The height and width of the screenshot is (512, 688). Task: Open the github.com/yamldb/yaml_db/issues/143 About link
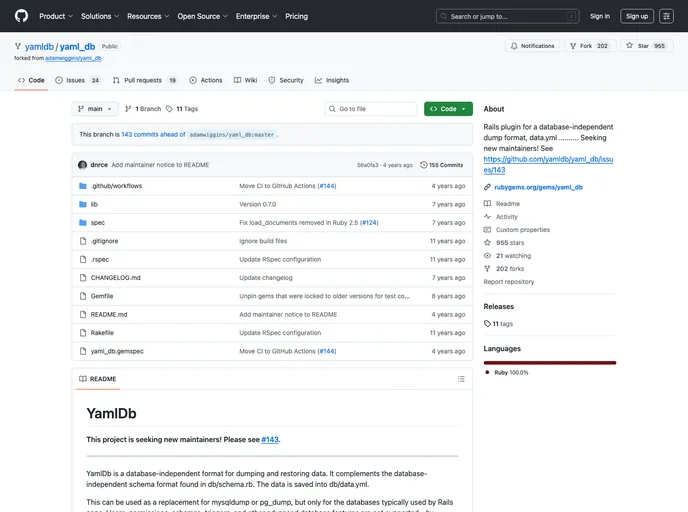pos(548,165)
